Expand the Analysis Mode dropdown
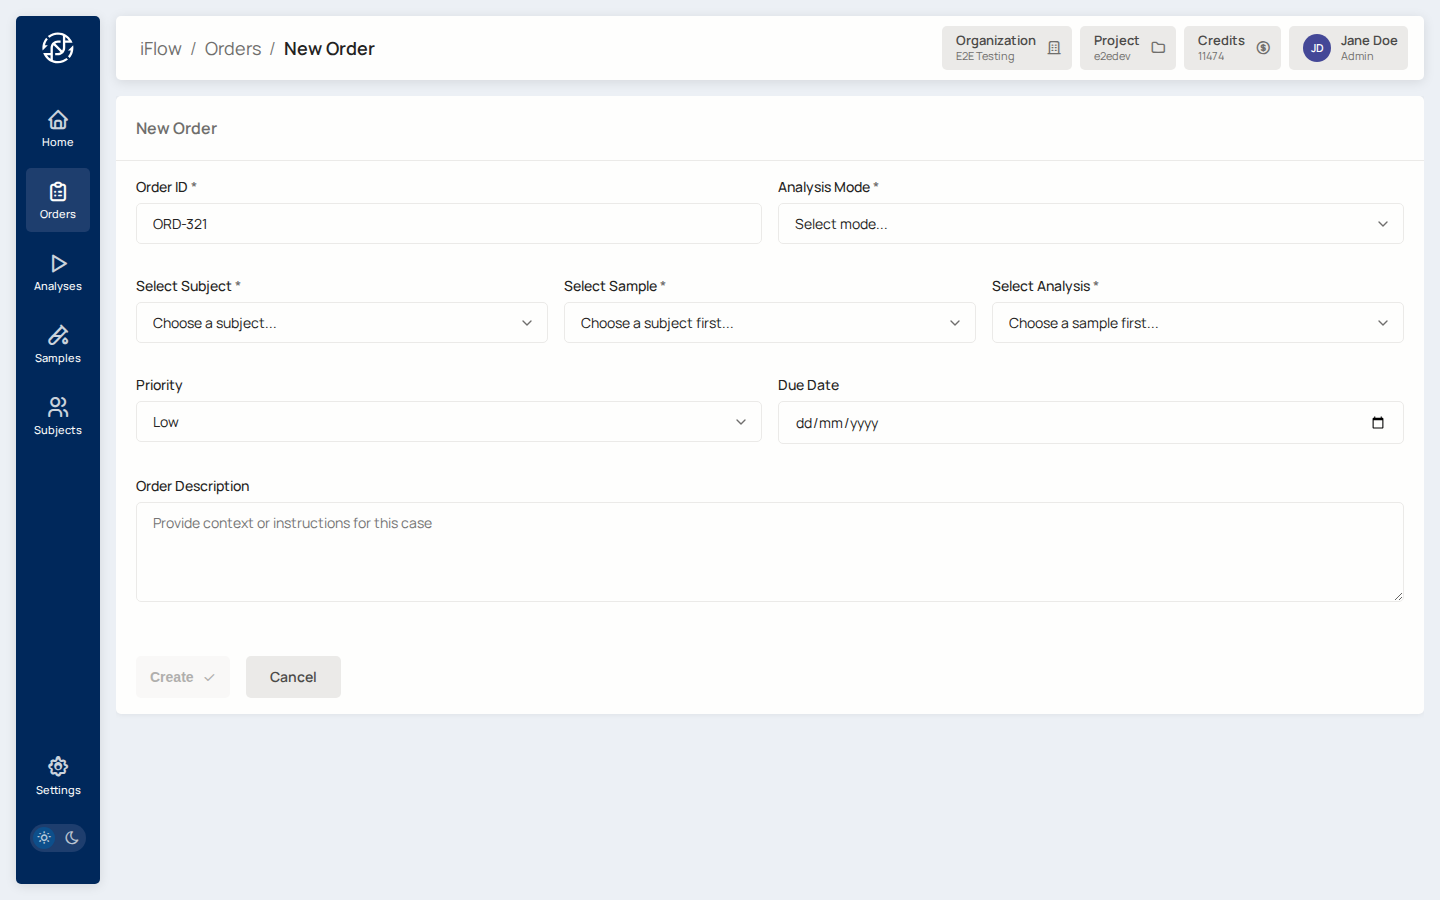The image size is (1440, 900). (x=1090, y=224)
